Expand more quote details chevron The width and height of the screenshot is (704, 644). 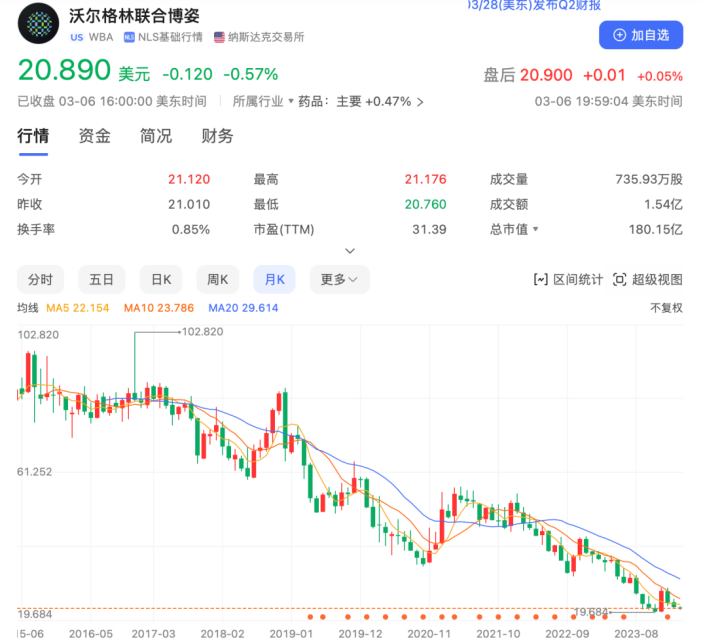tap(349, 251)
